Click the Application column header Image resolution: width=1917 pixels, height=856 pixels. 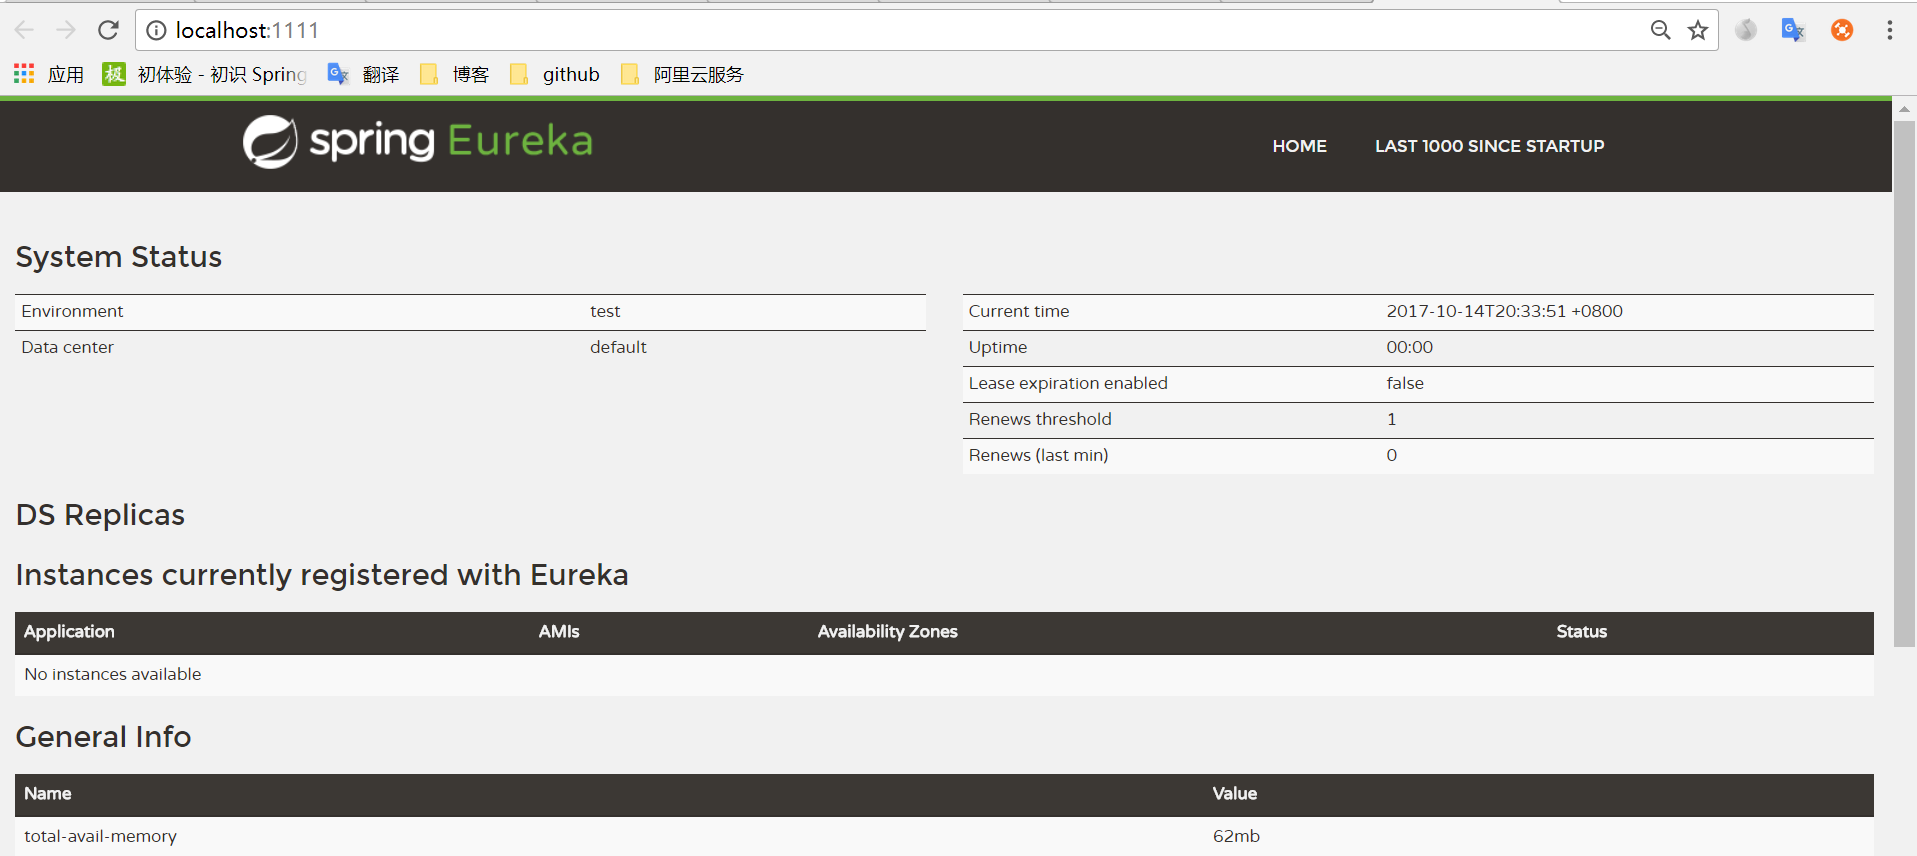tap(69, 632)
